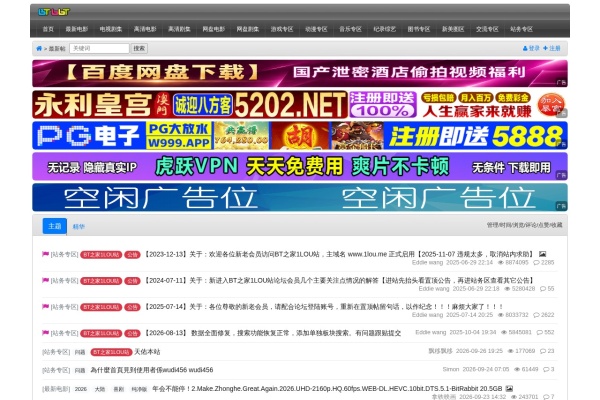Open the 永利皇宫 5202.NET banner ad
This screenshot has height=400, width=600.
[300, 104]
